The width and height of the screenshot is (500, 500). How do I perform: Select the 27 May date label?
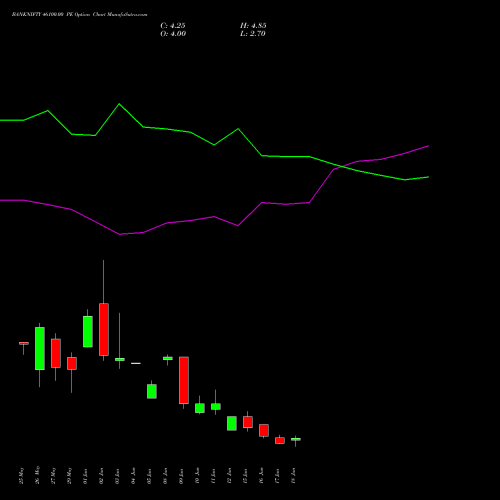54,475
